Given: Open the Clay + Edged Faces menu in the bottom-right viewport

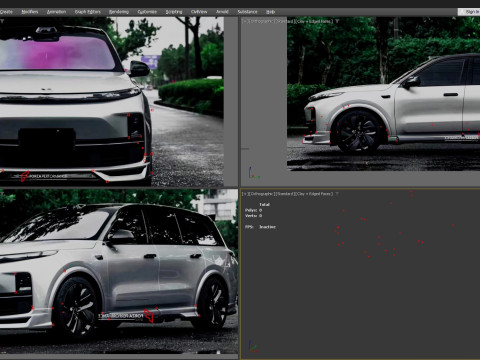Looking at the screenshot, I should 314,194.
